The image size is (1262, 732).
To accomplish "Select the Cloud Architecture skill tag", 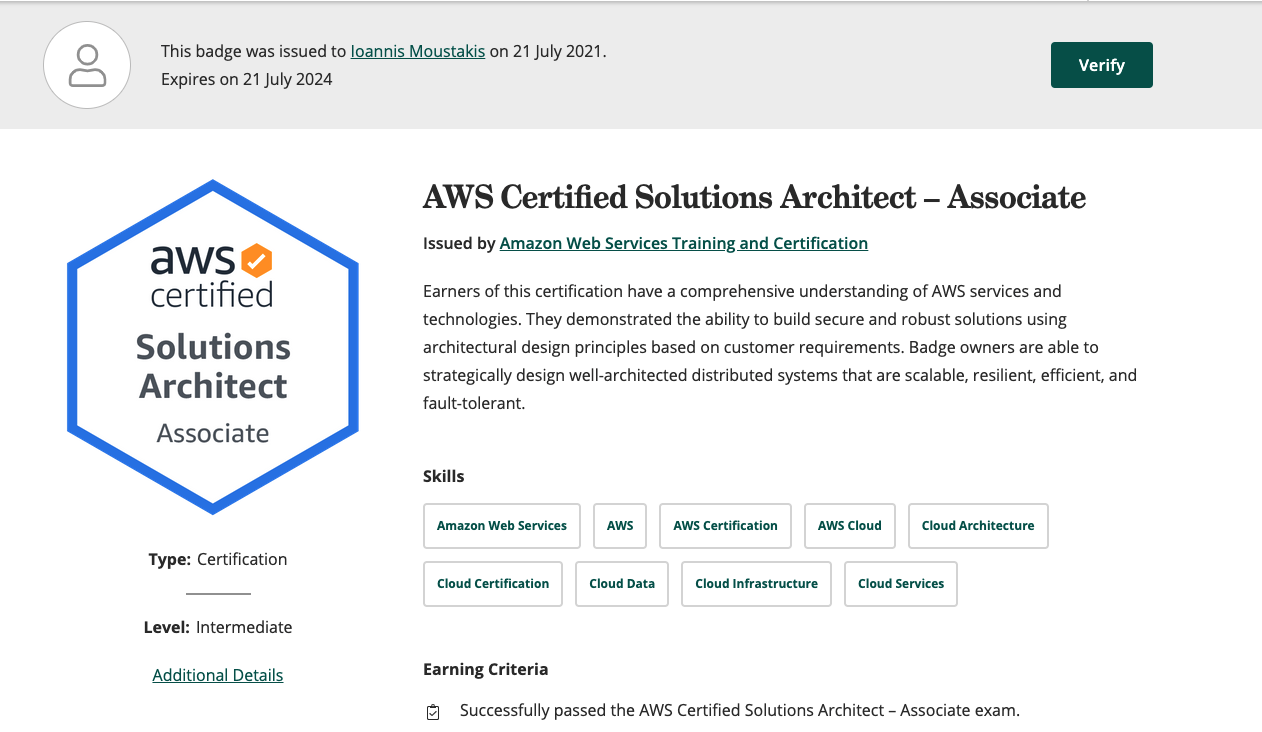I will pos(978,526).
